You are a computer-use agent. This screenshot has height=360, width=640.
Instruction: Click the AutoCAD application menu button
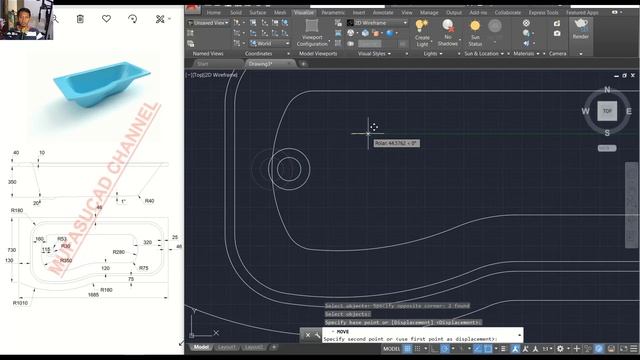tap(192, 10)
